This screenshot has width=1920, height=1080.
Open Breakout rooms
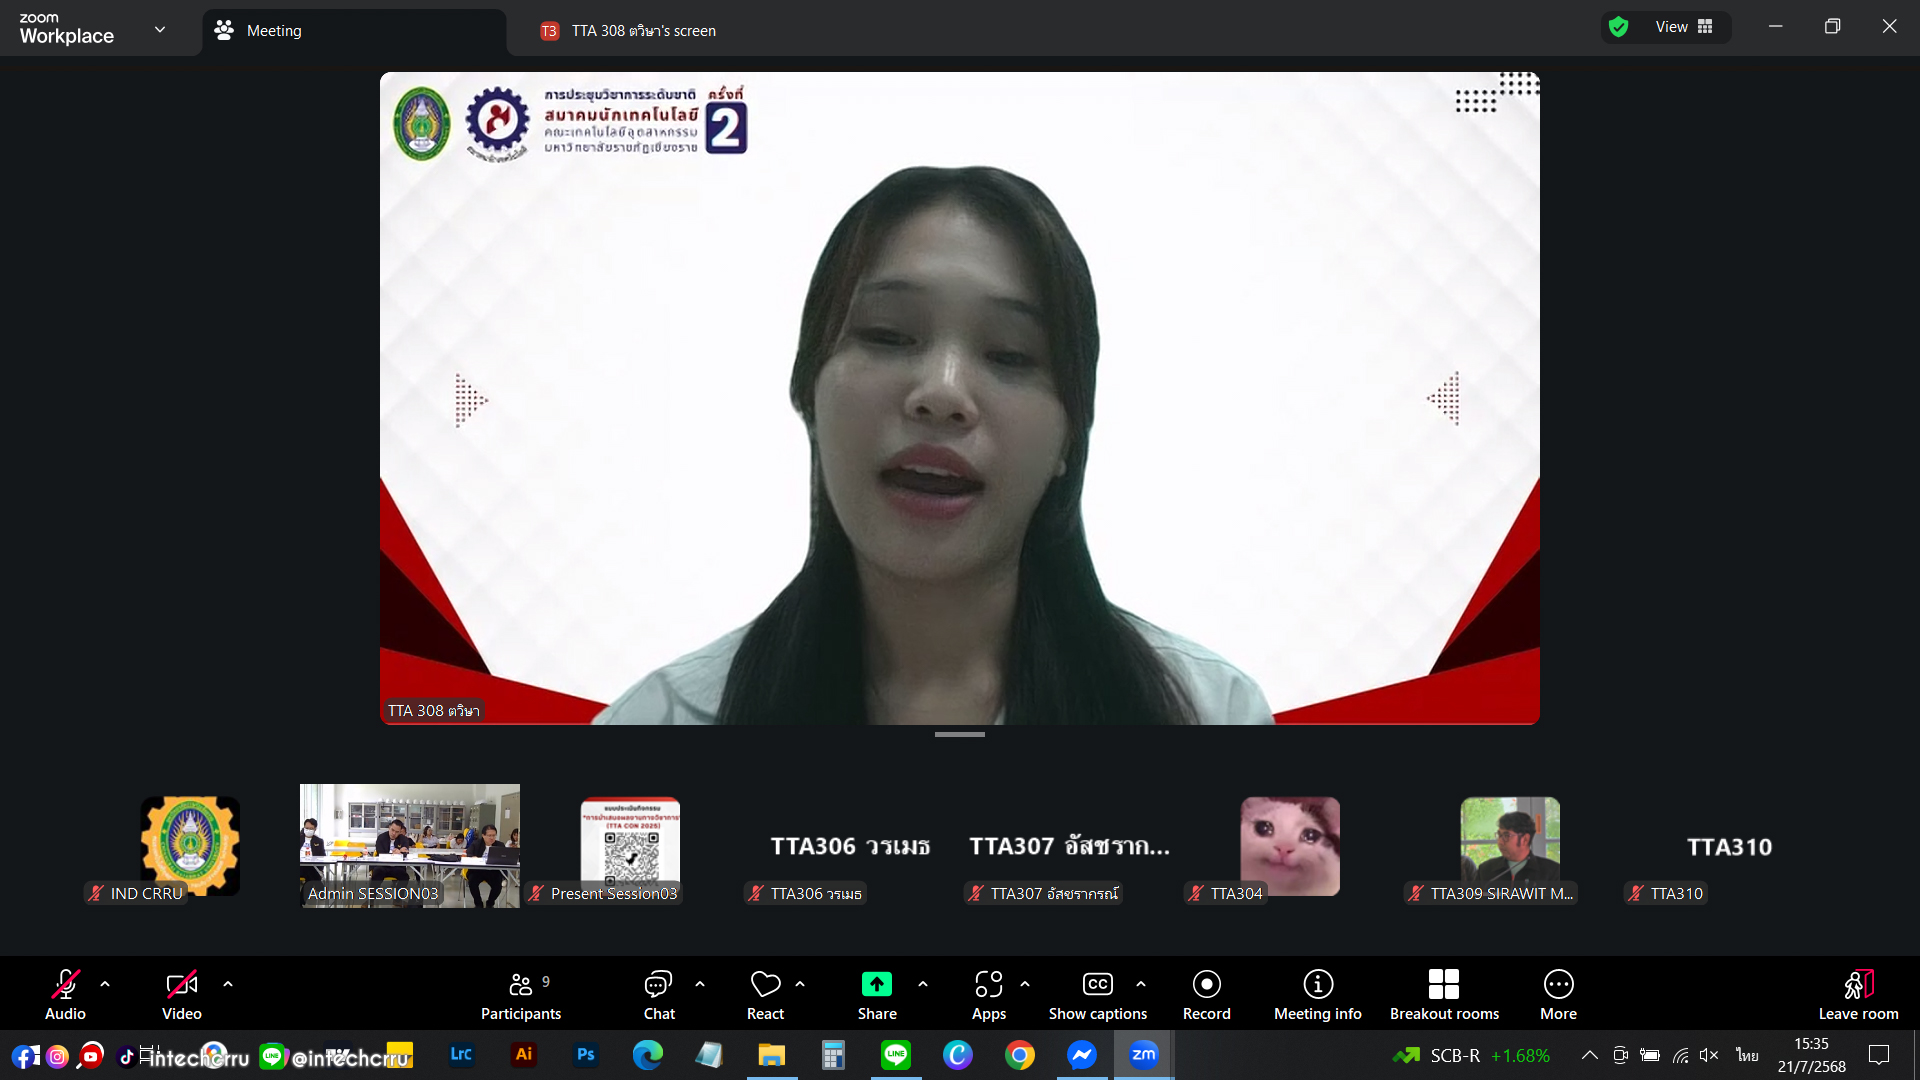(x=1443, y=995)
